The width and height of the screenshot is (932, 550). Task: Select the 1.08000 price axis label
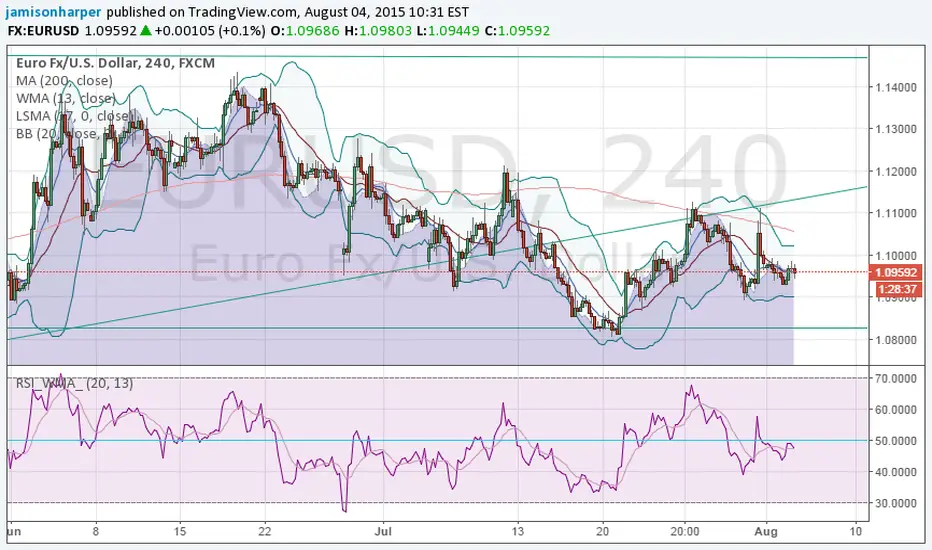tap(896, 340)
